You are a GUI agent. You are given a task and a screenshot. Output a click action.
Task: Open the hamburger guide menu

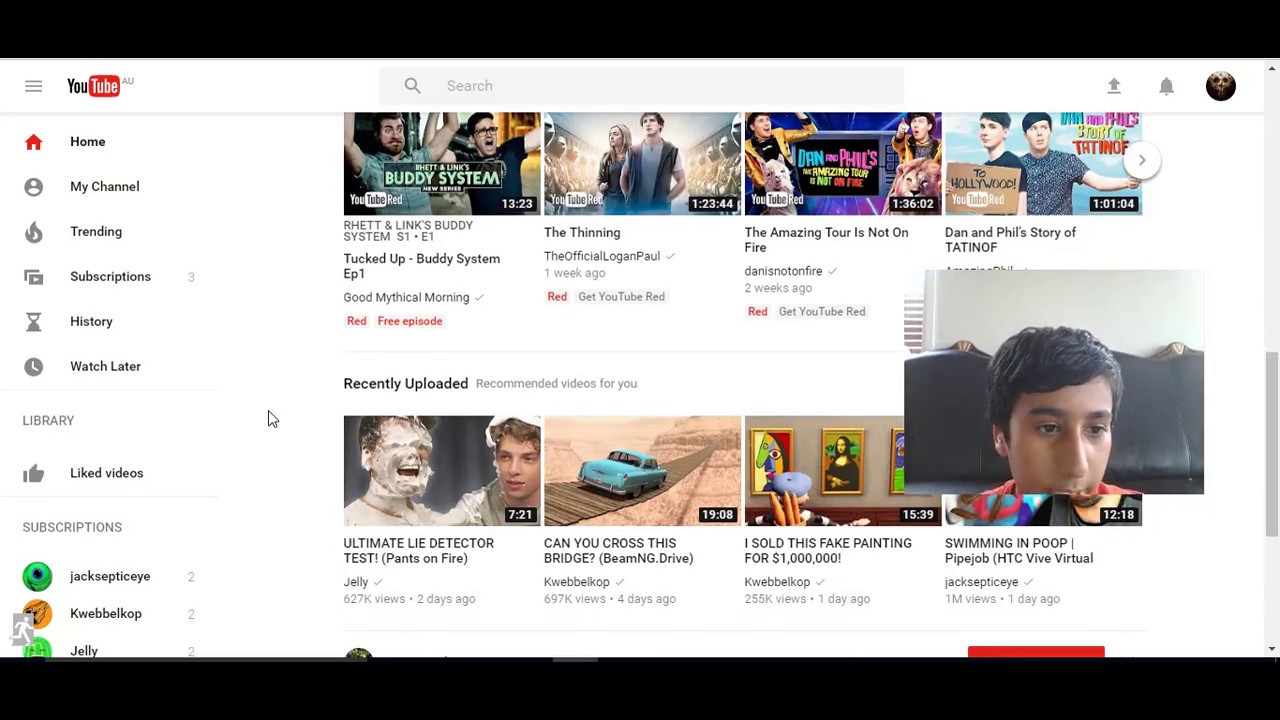[x=33, y=86]
